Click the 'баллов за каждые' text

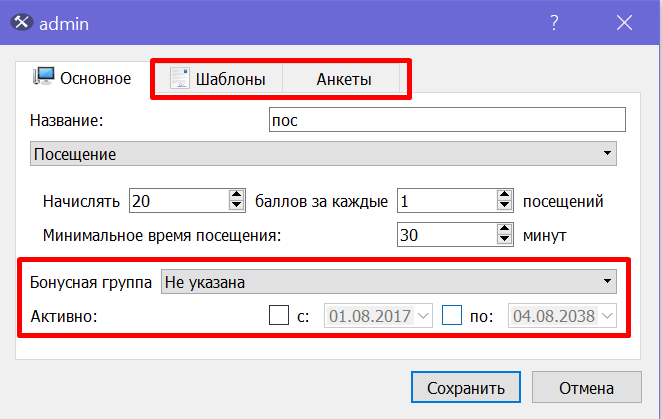tap(321, 201)
